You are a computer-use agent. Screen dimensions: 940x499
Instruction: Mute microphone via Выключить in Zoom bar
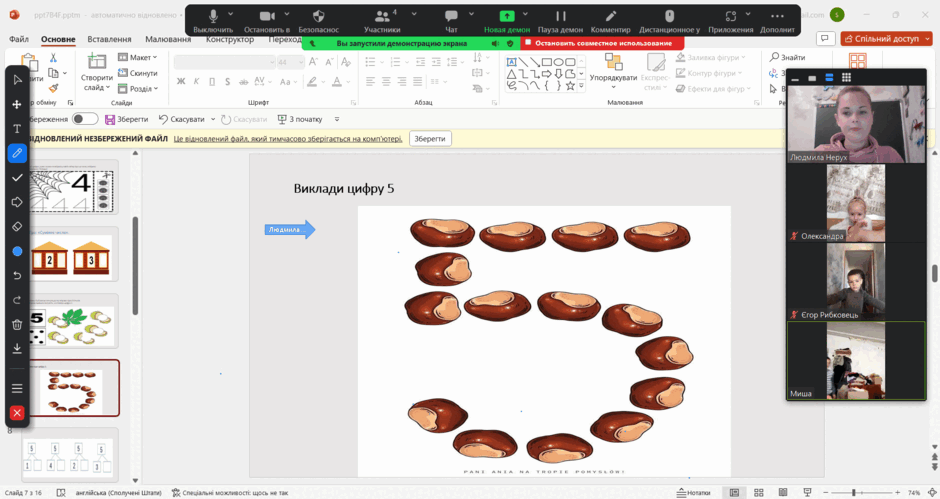[x=213, y=21]
